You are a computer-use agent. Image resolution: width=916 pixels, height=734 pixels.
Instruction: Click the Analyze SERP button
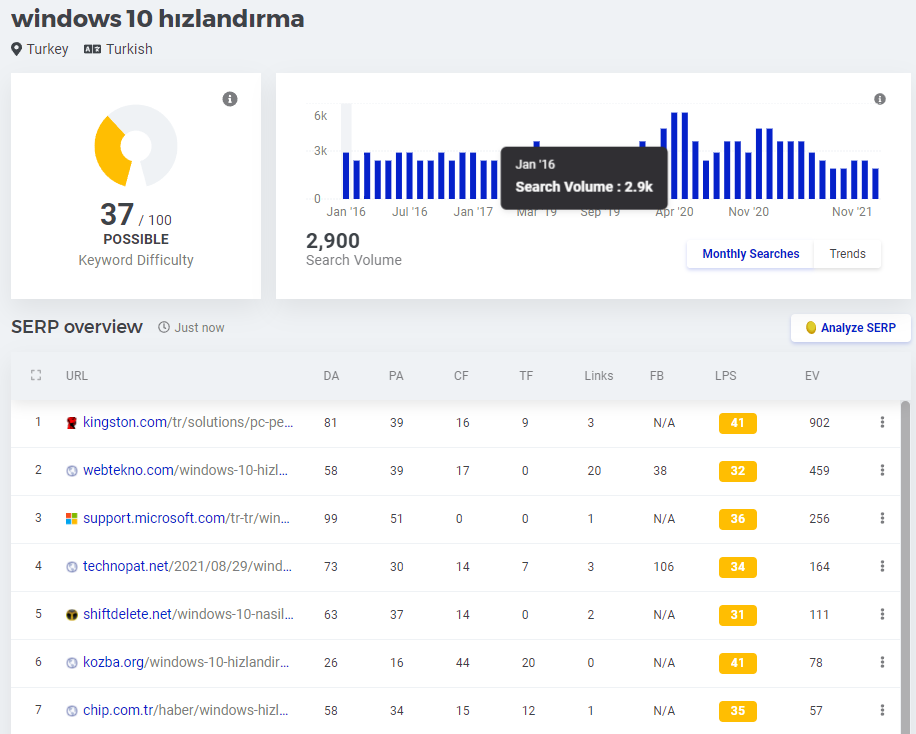(851, 328)
